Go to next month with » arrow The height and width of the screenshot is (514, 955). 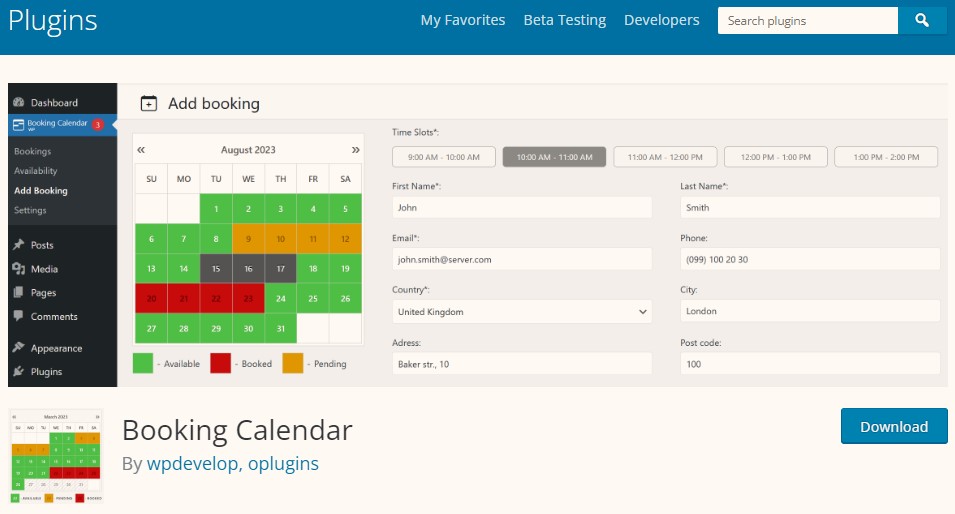click(356, 150)
